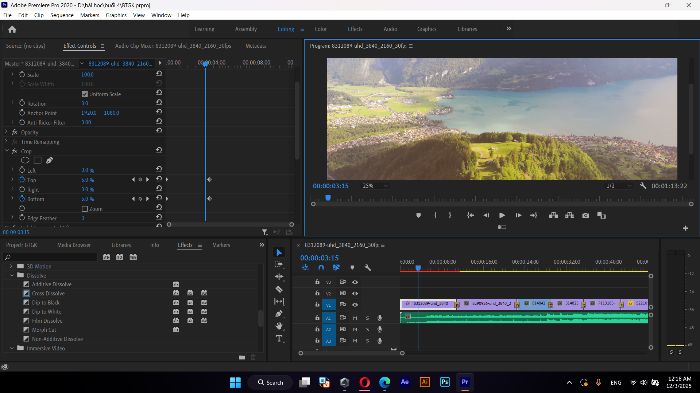Toggle Snap in timeline (magnet icon)
Screen dimensions: 700x393
[321, 268]
